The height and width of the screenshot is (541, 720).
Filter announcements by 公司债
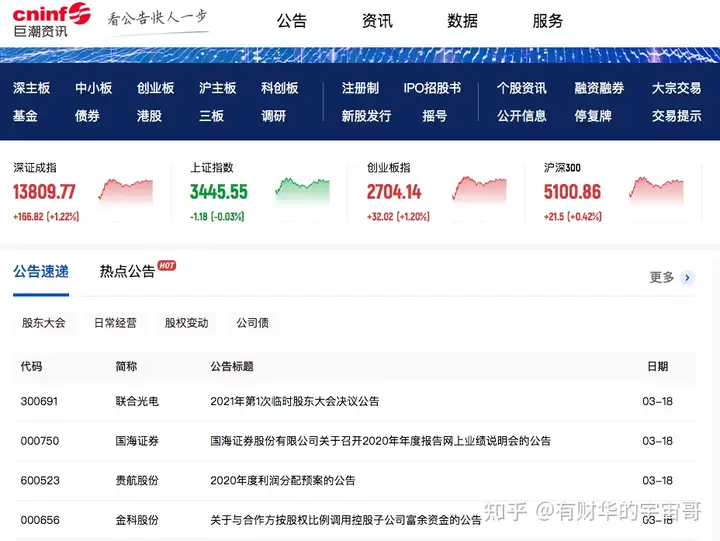pyautogui.click(x=253, y=323)
